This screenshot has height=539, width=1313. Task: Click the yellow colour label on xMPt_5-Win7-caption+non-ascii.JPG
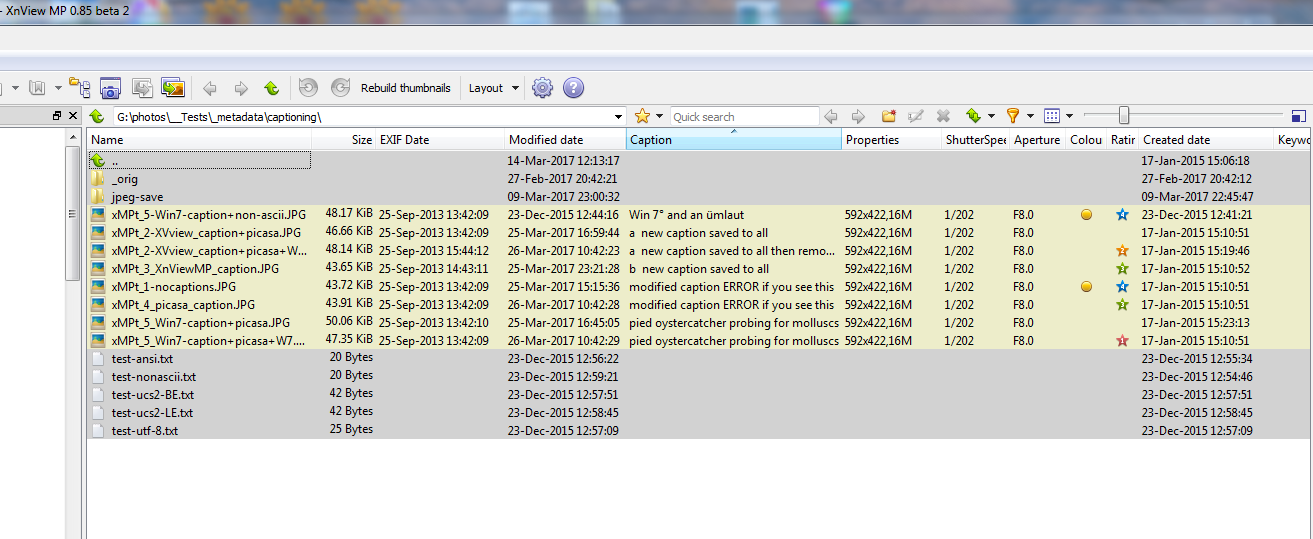(x=1086, y=215)
